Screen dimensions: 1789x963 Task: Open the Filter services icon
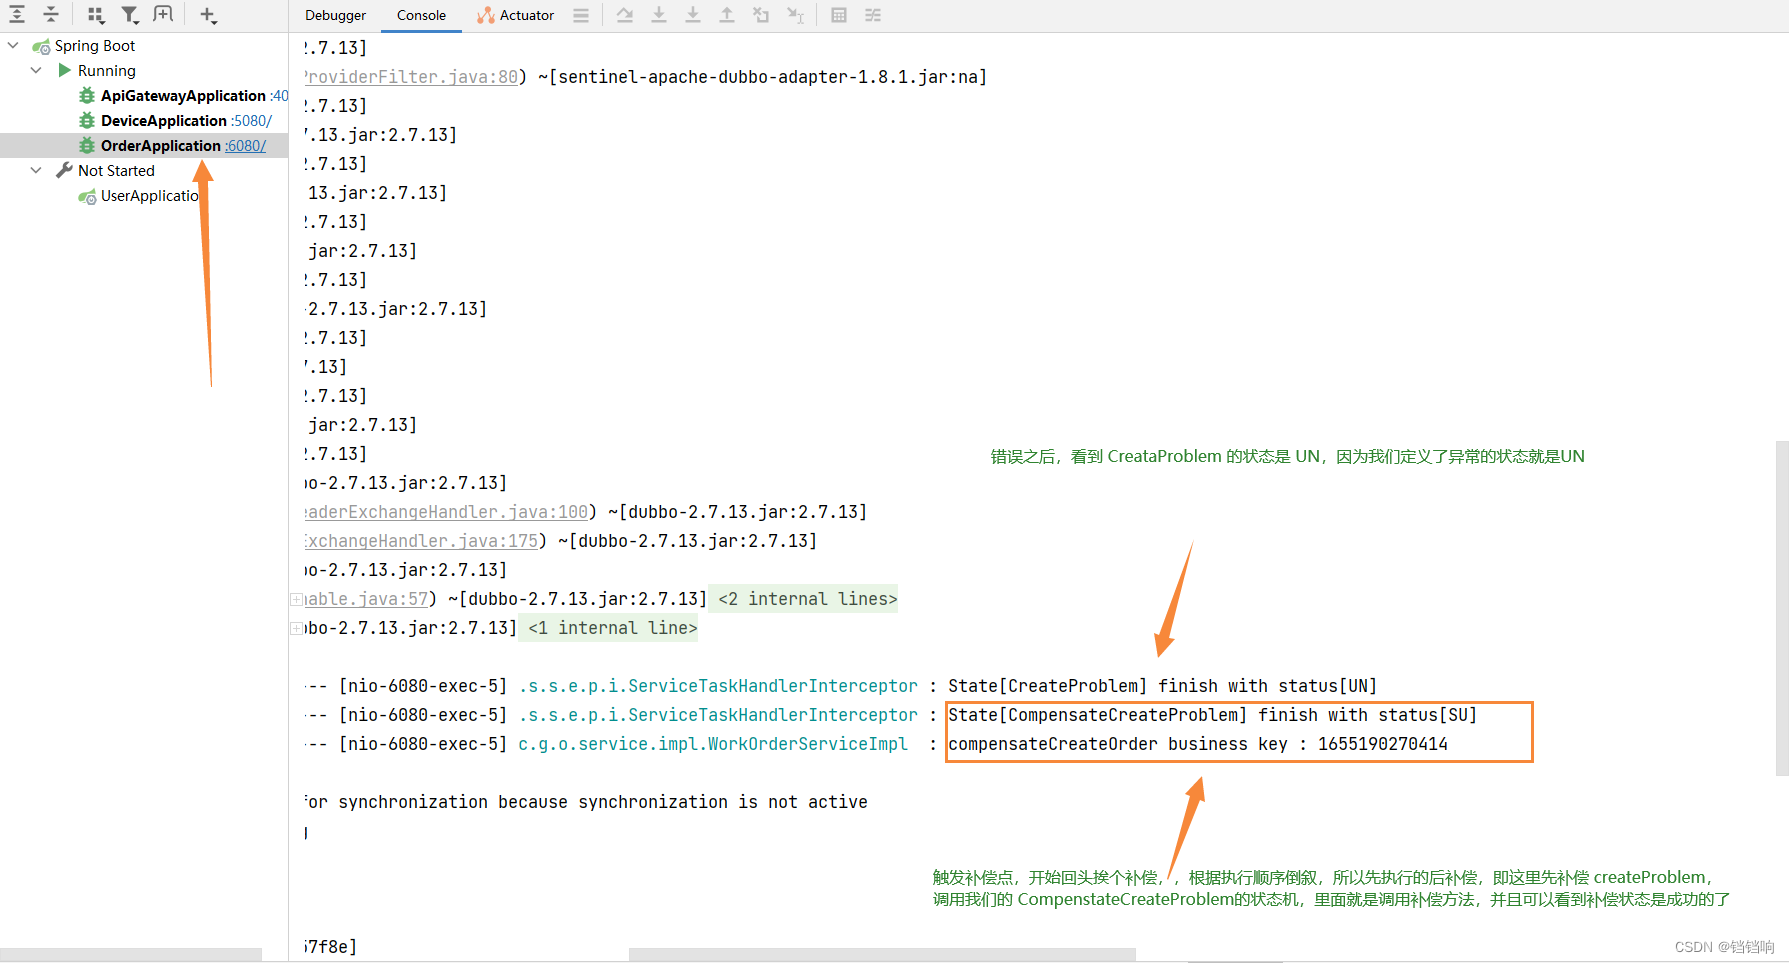130,14
